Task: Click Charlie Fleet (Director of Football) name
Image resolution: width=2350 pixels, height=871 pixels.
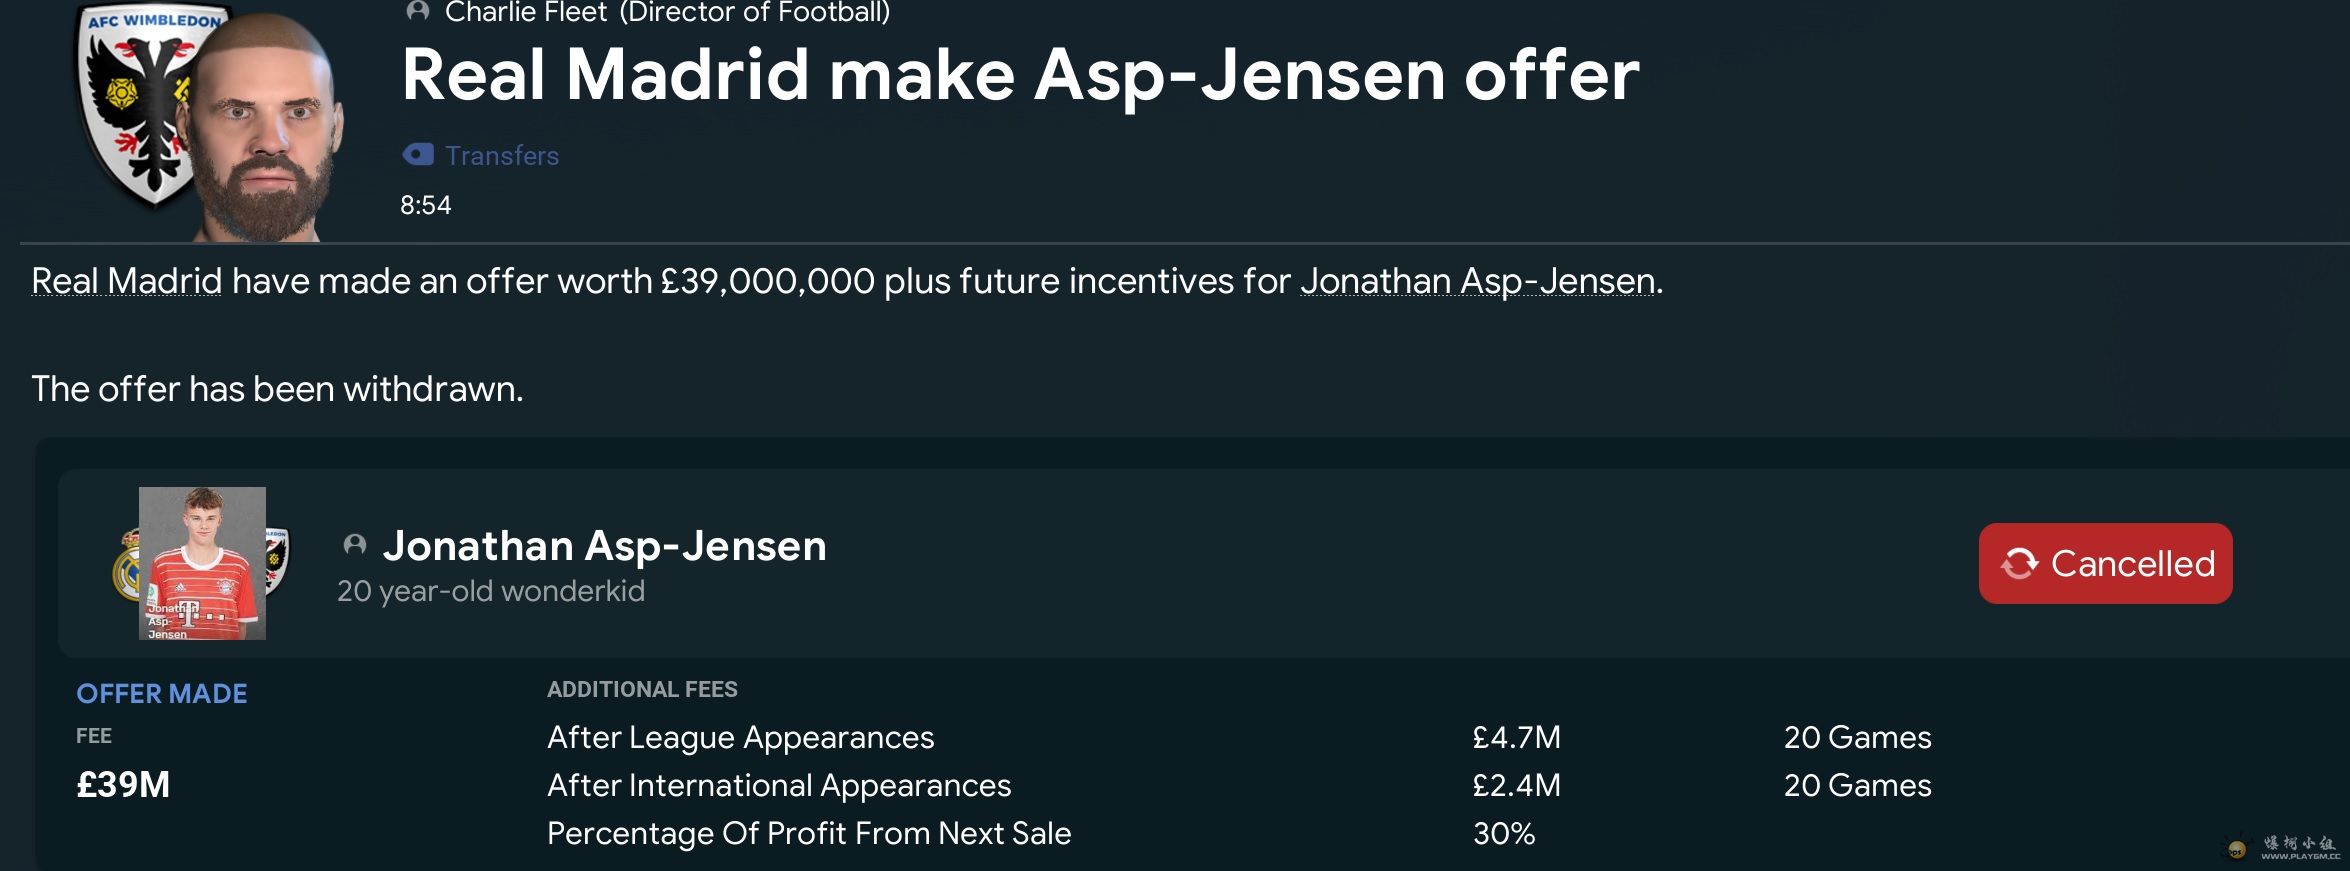Action: point(667,13)
